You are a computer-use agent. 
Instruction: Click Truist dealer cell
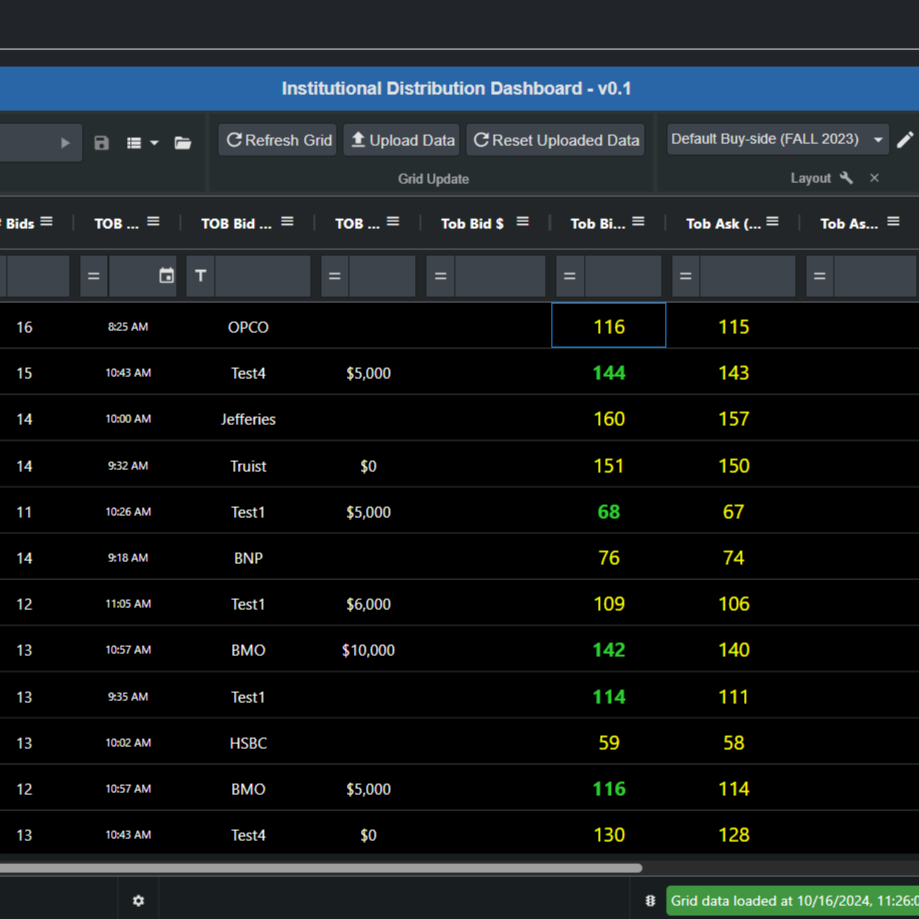pos(248,466)
